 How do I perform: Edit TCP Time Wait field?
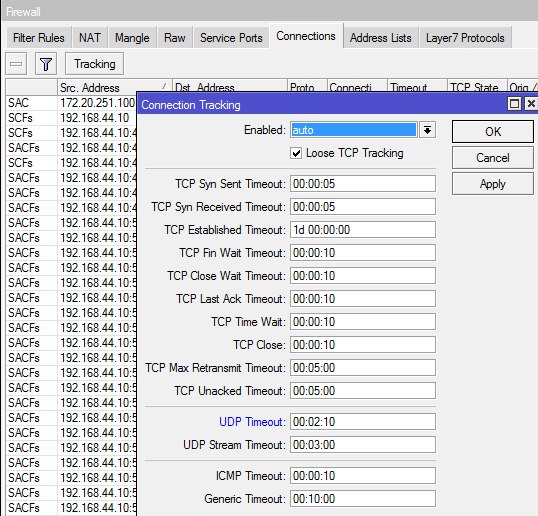point(363,322)
